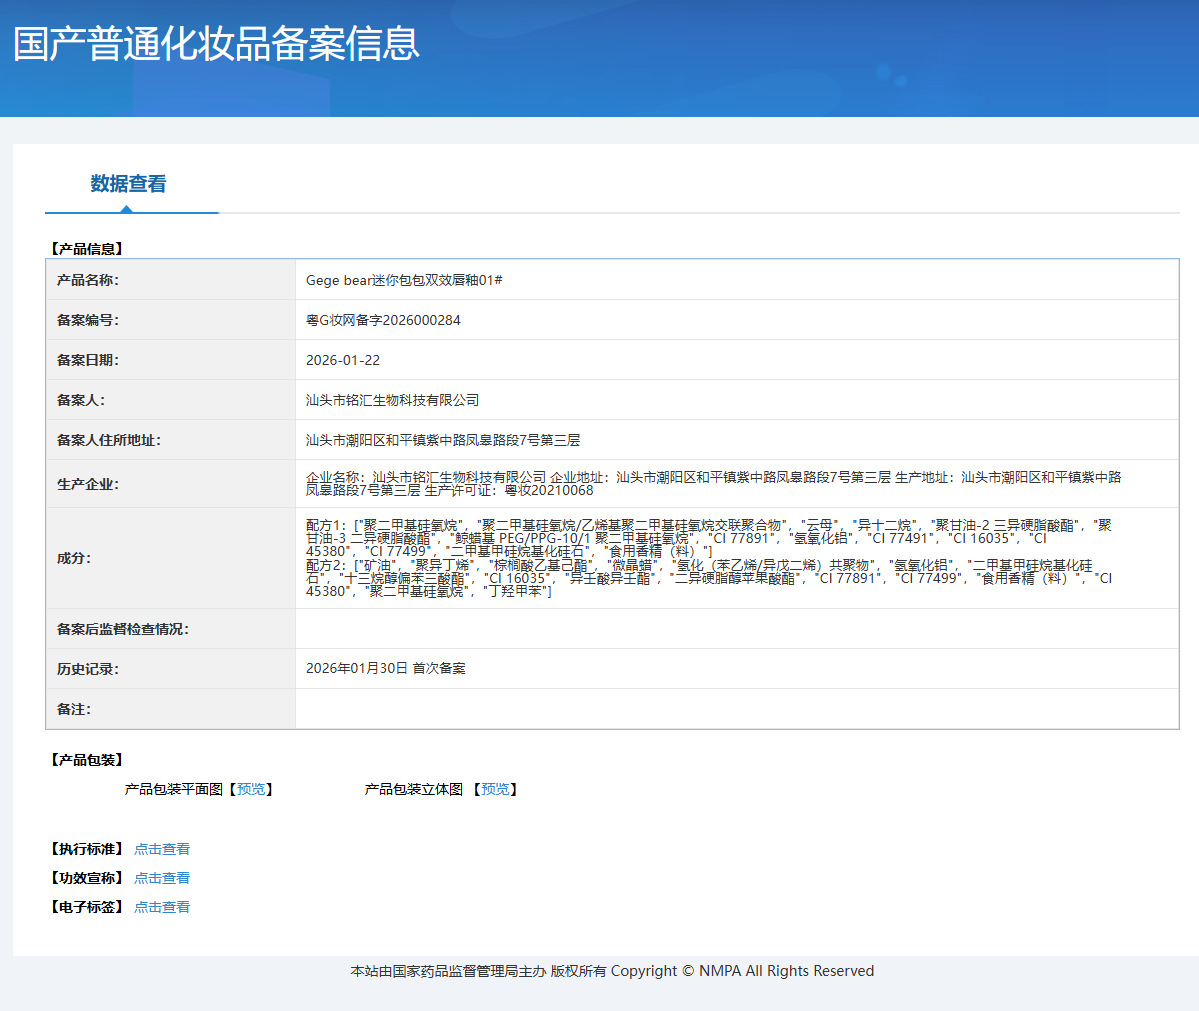Click the filing date 2026-01-22
The width and height of the screenshot is (1199, 1011).
[x=343, y=360]
